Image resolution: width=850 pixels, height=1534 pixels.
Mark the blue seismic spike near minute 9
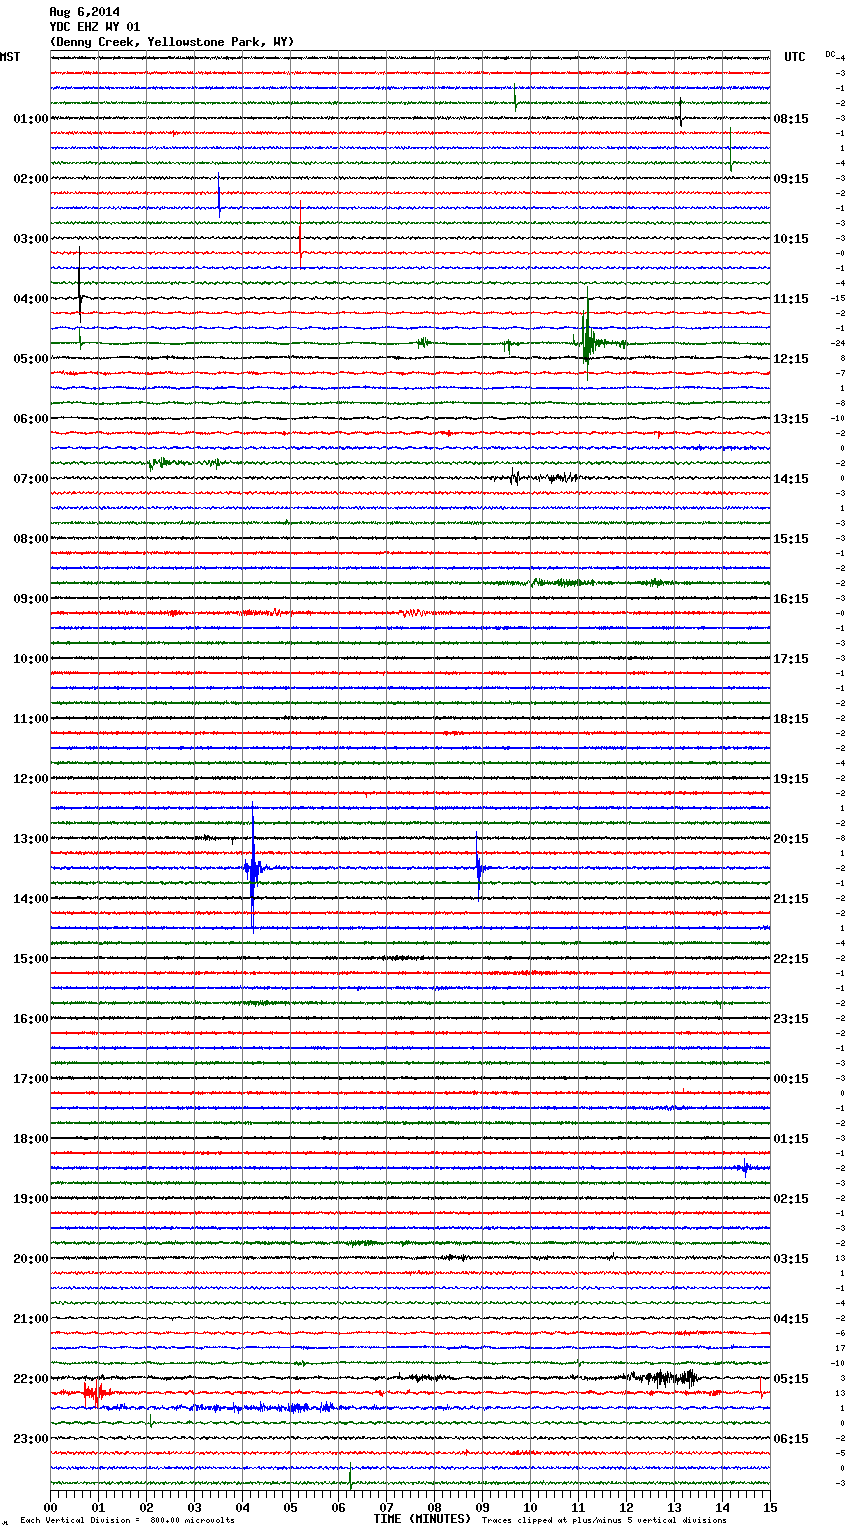pos(479,868)
